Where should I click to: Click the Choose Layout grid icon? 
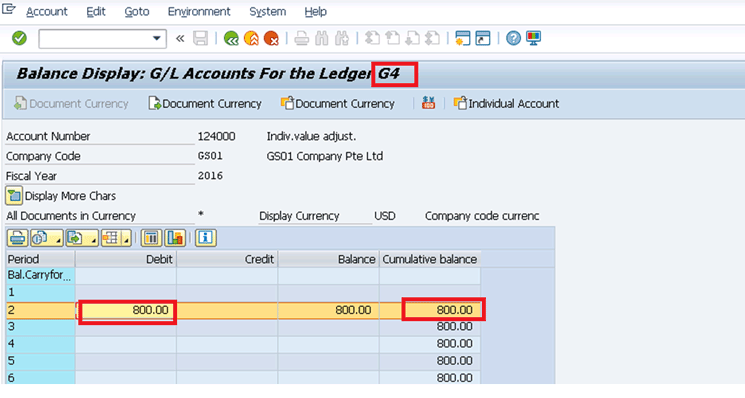[111, 238]
